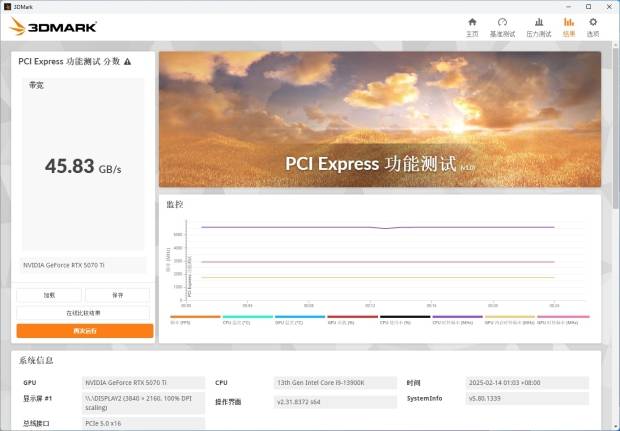Click the 3DMark app icon in title bar
Image resolution: width=620 pixels, height=431 pixels.
7,6
